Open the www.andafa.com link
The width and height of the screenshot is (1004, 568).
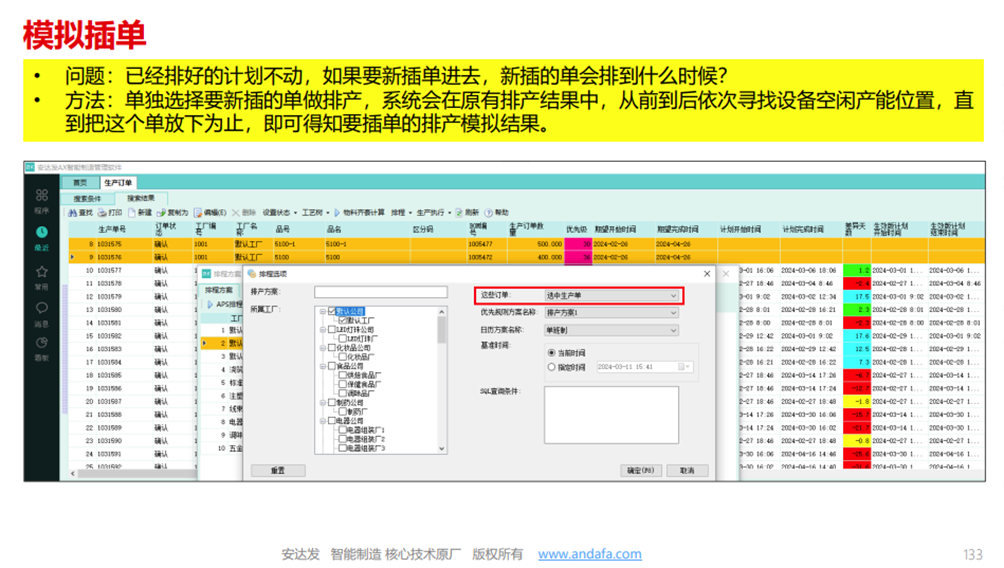coord(590,554)
